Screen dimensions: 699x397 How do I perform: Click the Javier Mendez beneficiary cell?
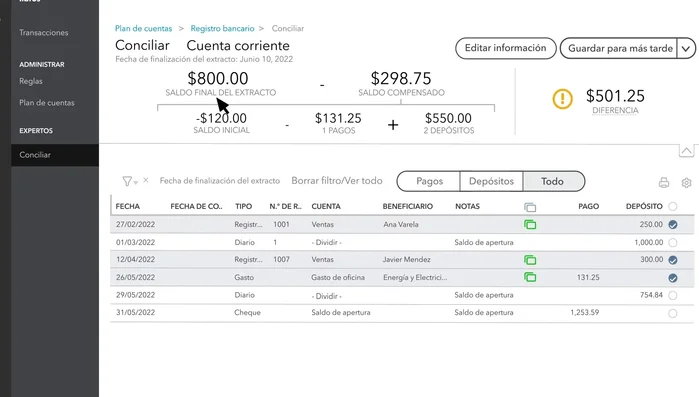click(x=407, y=259)
